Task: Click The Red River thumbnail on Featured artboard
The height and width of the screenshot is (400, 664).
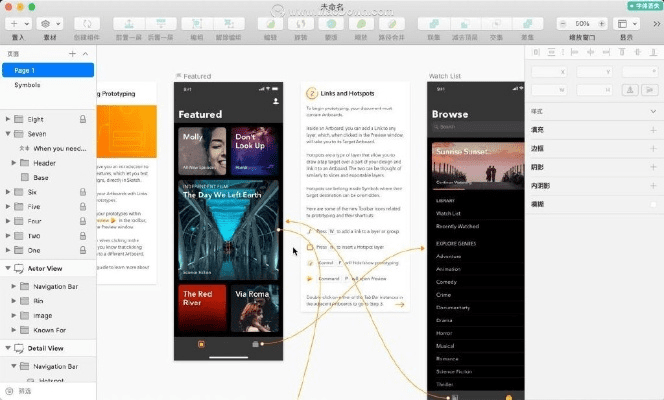Action: pyautogui.click(x=203, y=309)
